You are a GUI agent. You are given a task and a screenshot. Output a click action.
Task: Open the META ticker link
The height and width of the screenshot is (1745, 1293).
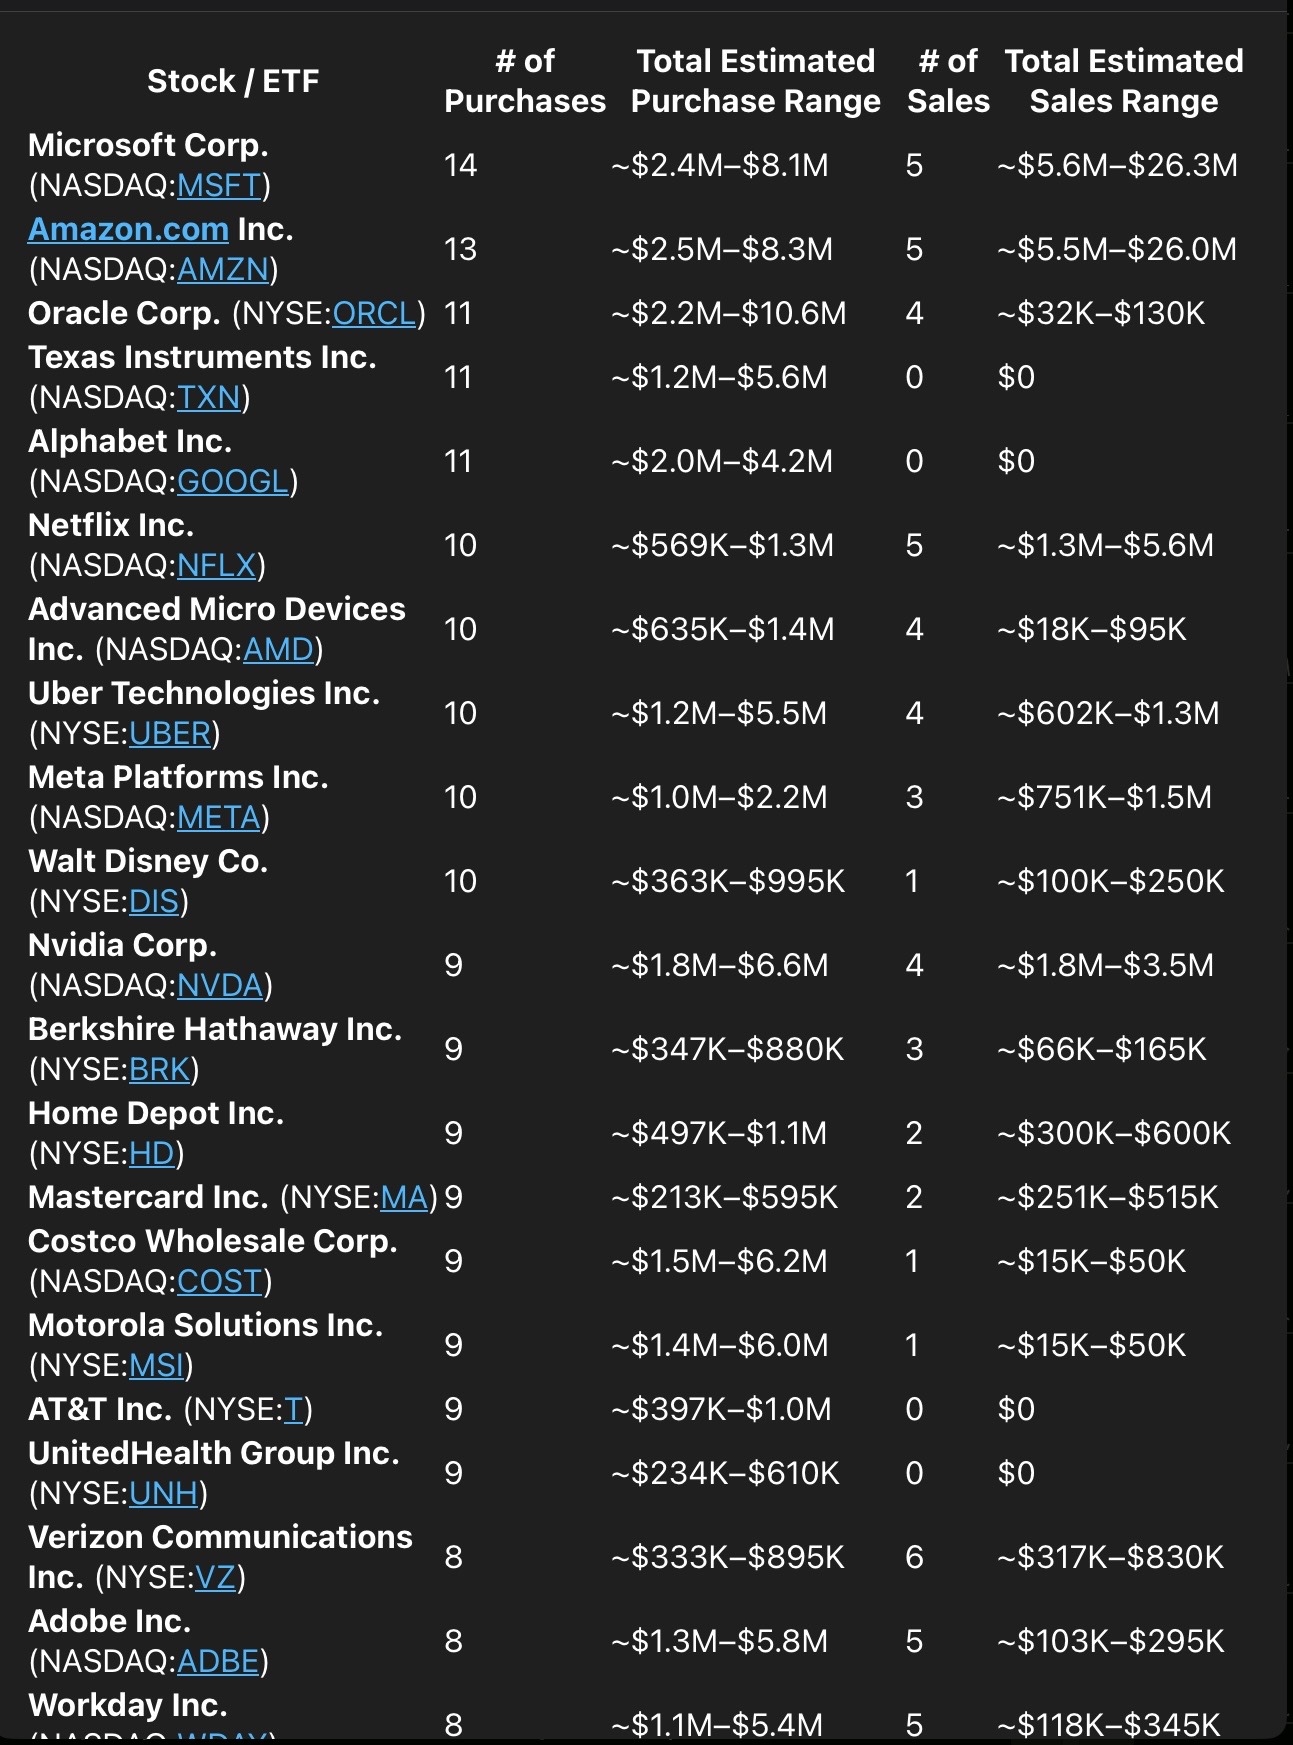tap(219, 818)
